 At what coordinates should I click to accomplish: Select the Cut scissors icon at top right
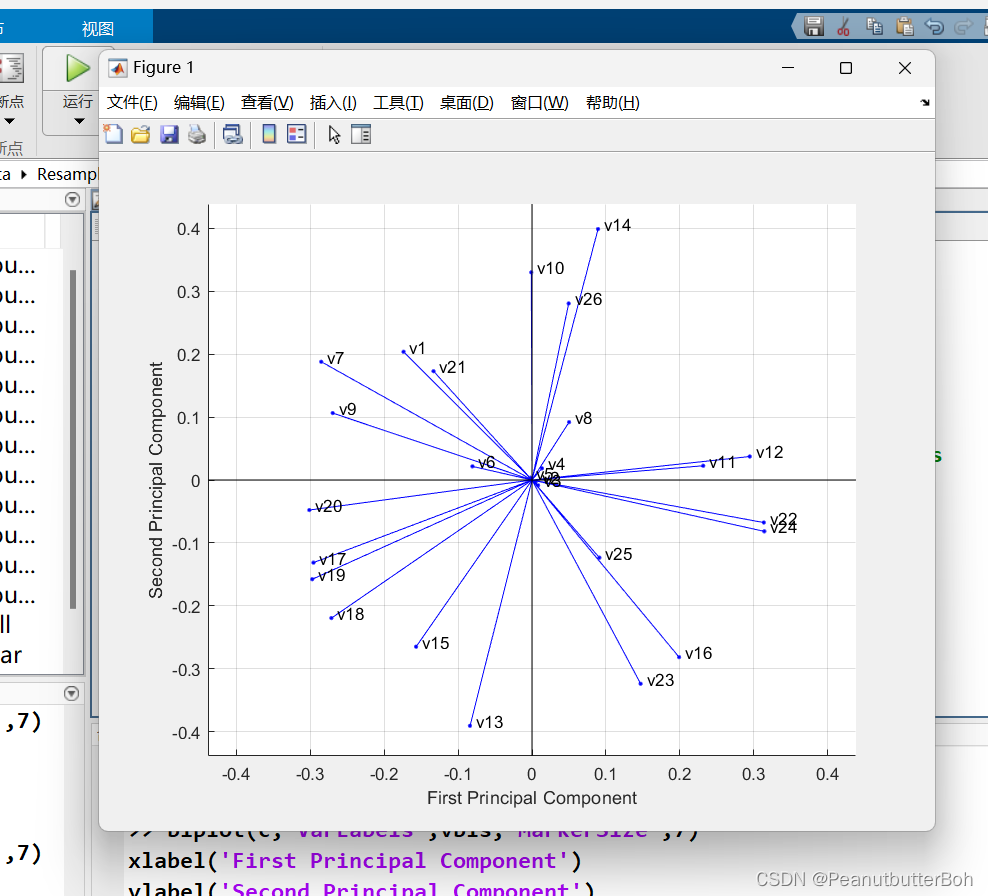pos(843,26)
